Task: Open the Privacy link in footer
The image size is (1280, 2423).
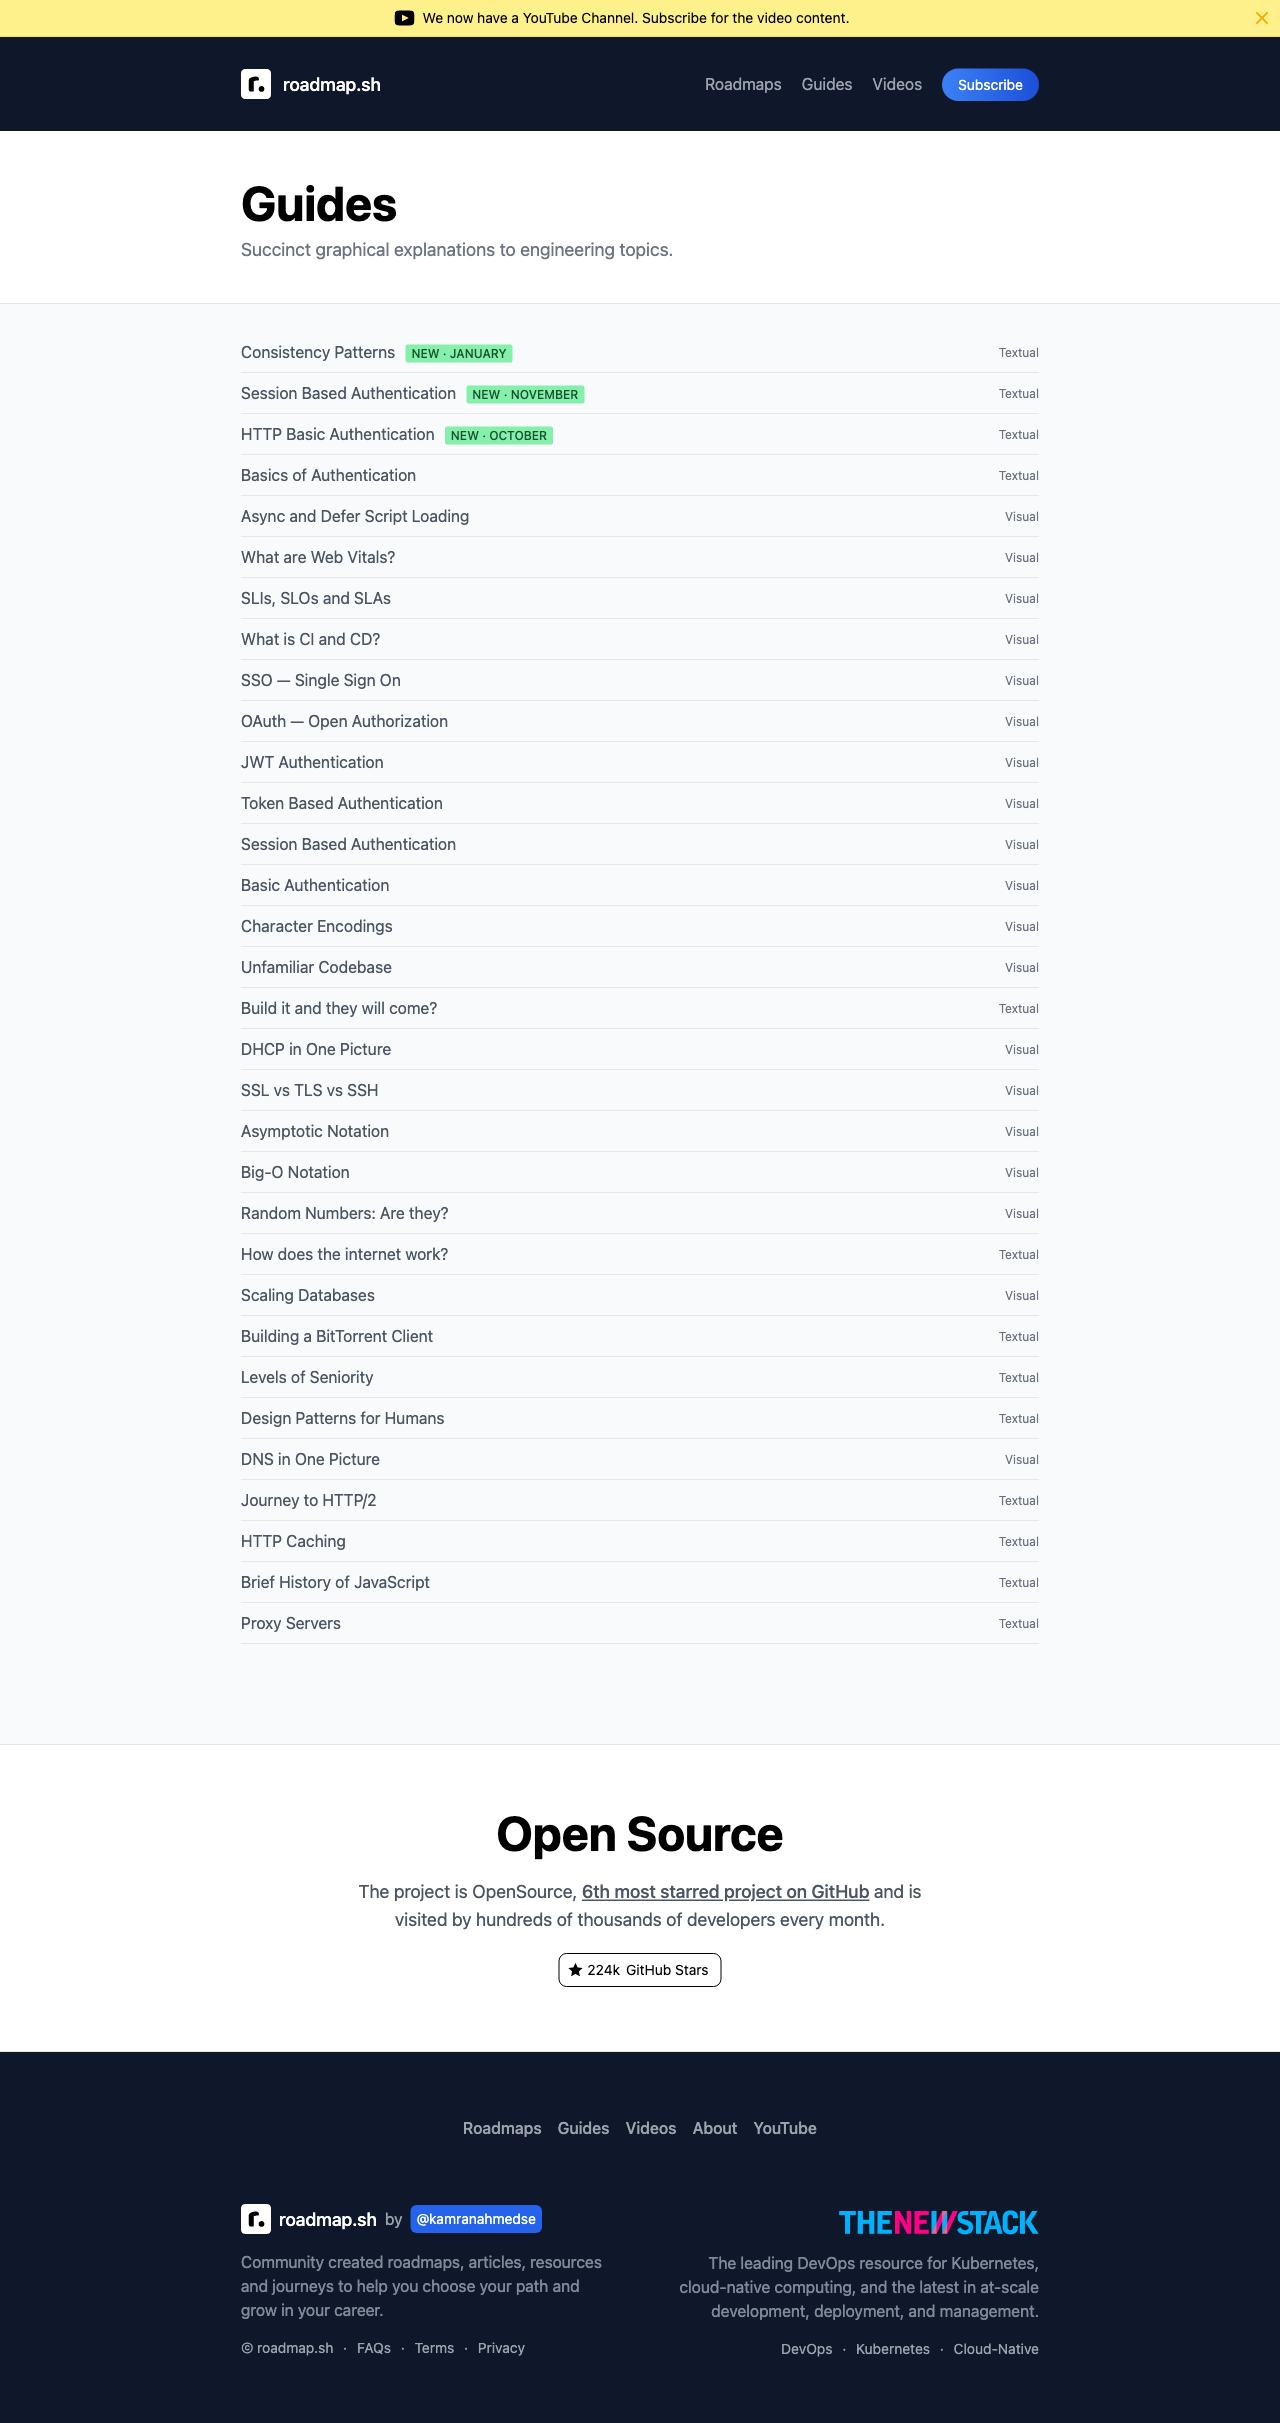Action: tap(501, 2348)
